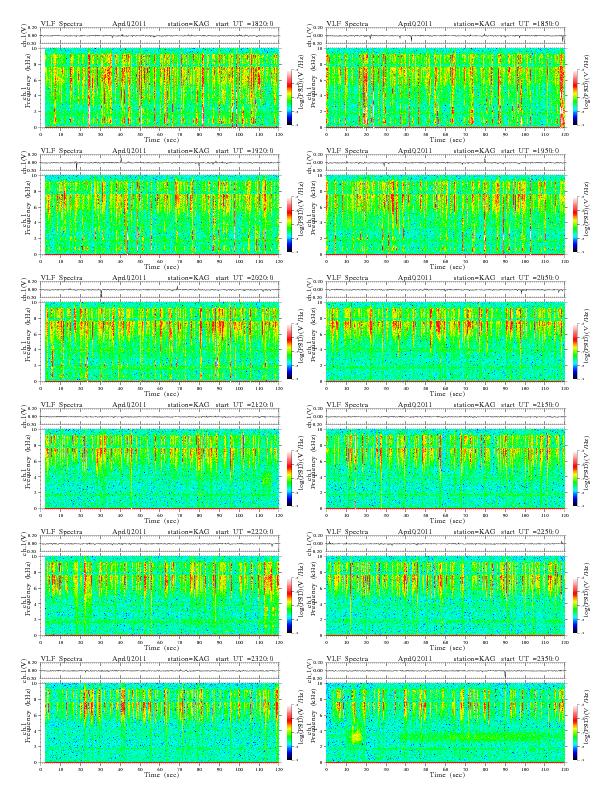This screenshot has width=612, height=792.
Task: Click 'start UT =1920:0' title text
Action: click(244, 151)
